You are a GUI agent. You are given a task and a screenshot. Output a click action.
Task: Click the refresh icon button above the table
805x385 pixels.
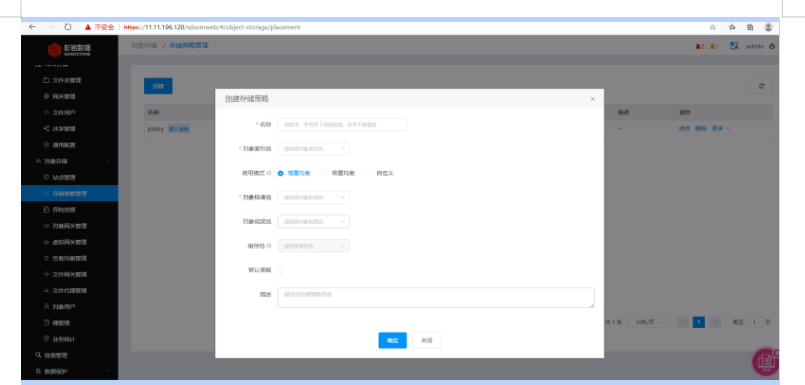pos(761,86)
